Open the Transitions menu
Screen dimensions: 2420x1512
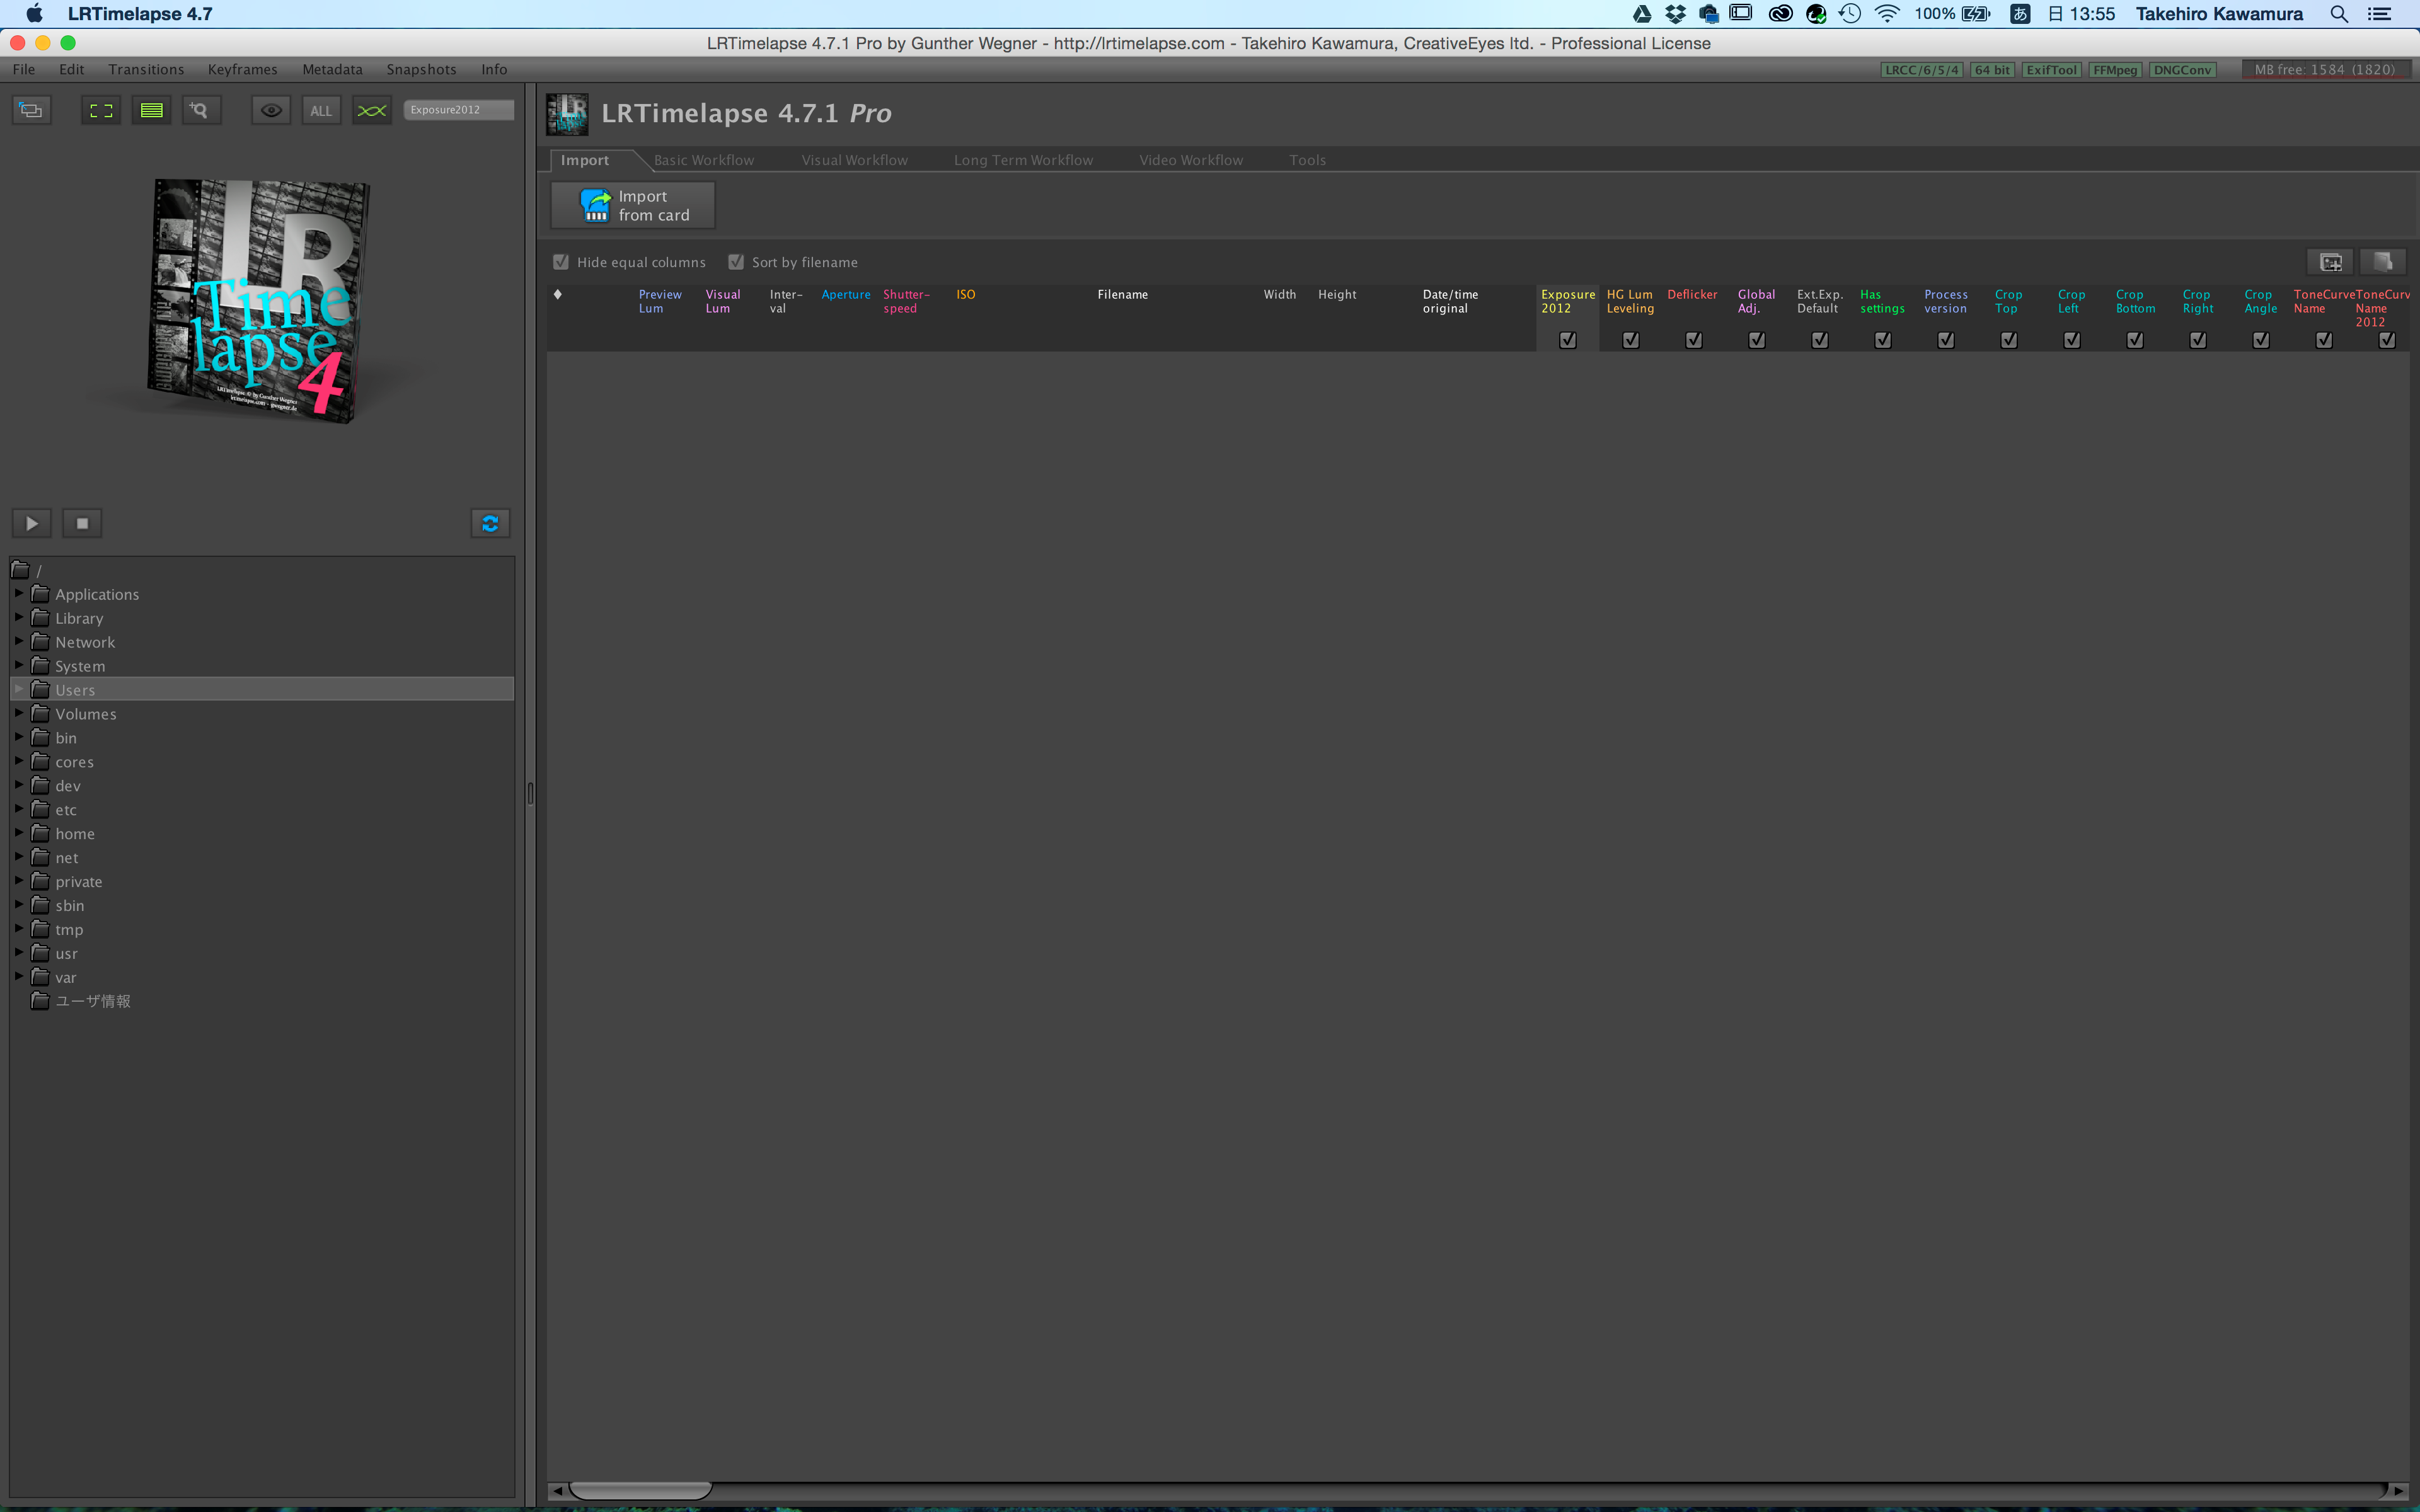pos(146,69)
